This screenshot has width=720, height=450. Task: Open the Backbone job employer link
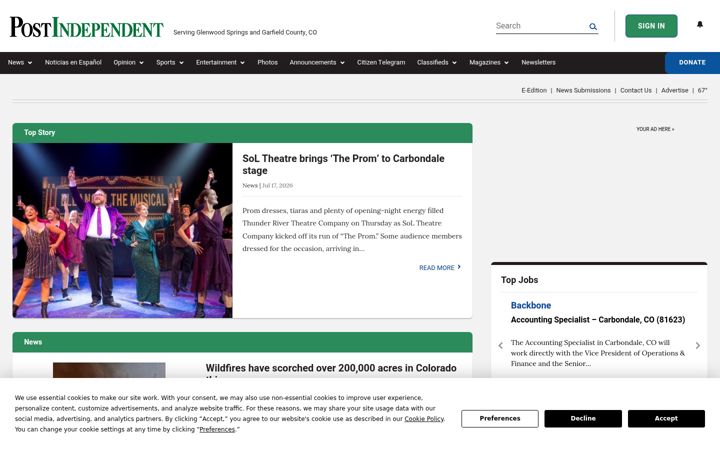[x=531, y=305]
